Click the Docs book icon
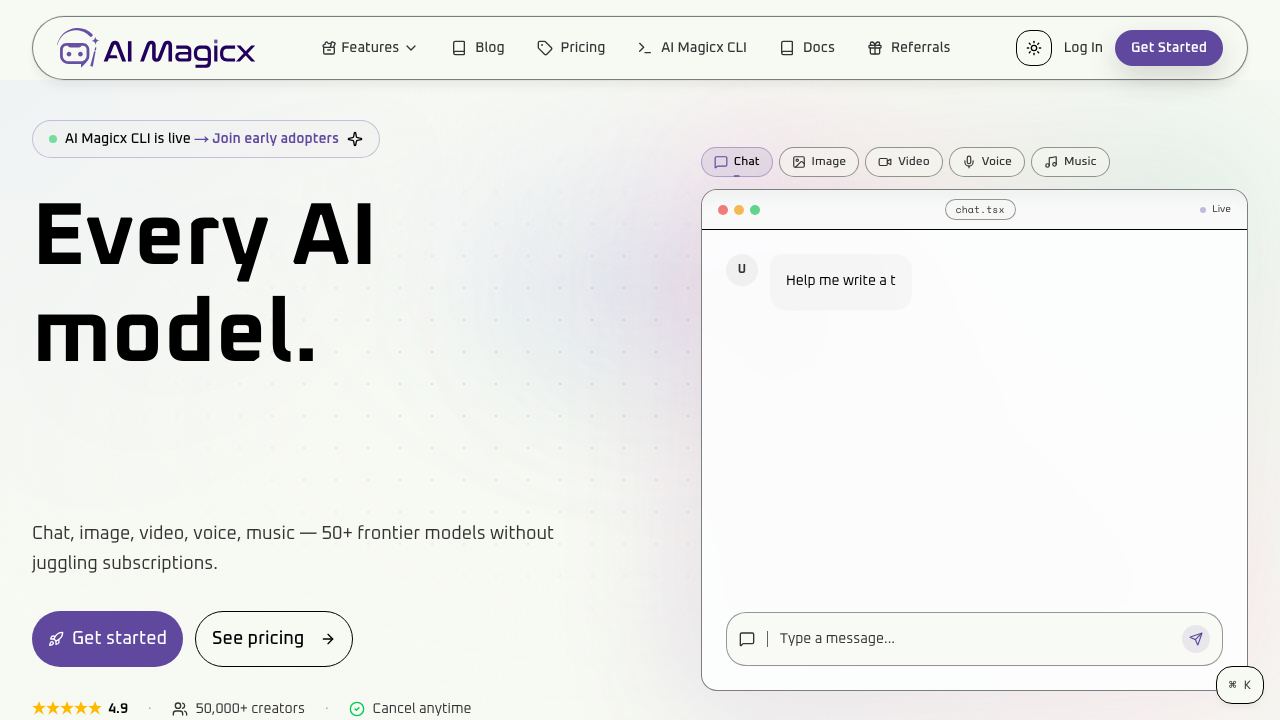Viewport: 1280px width, 720px height. point(787,48)
